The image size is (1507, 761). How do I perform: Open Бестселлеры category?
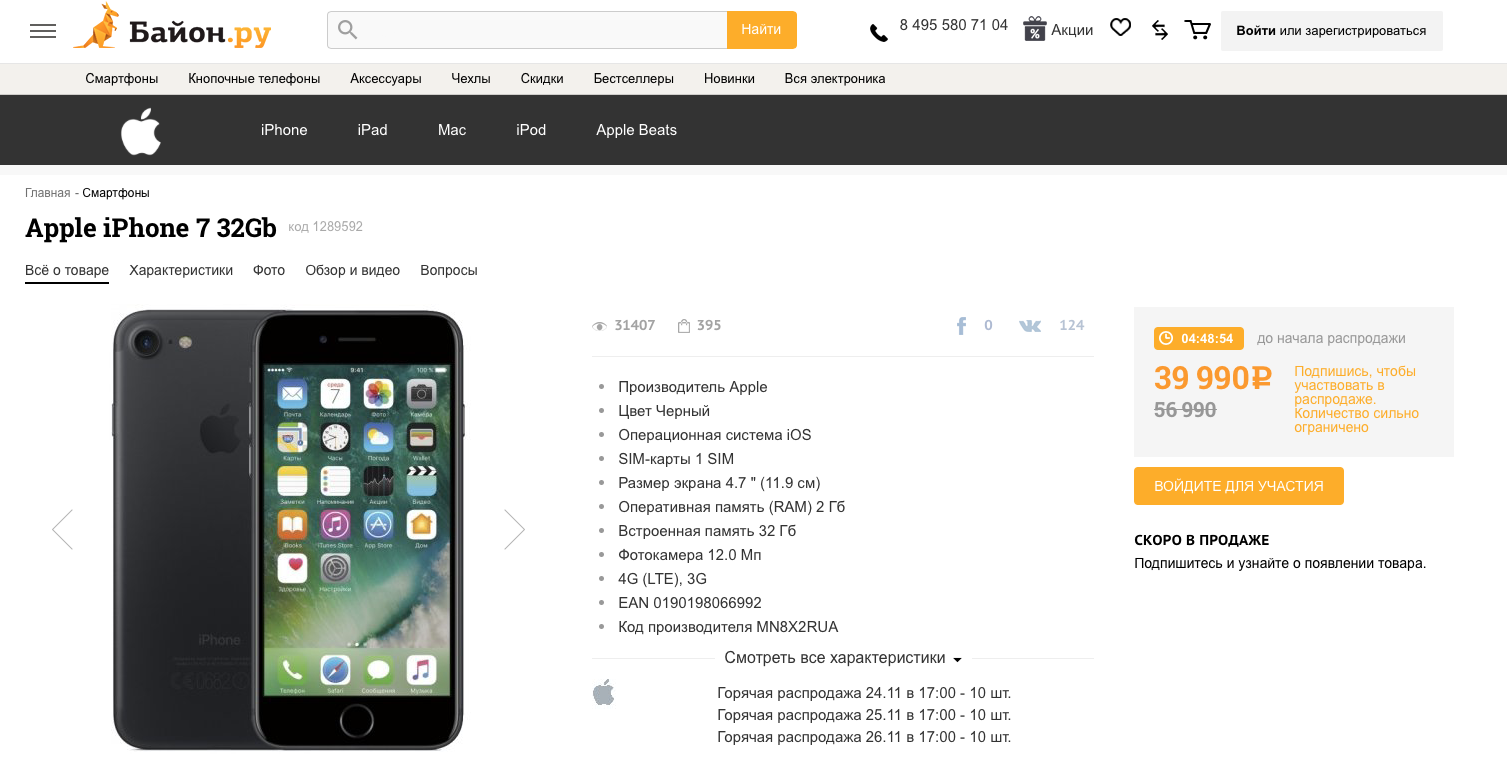[634, 78]
